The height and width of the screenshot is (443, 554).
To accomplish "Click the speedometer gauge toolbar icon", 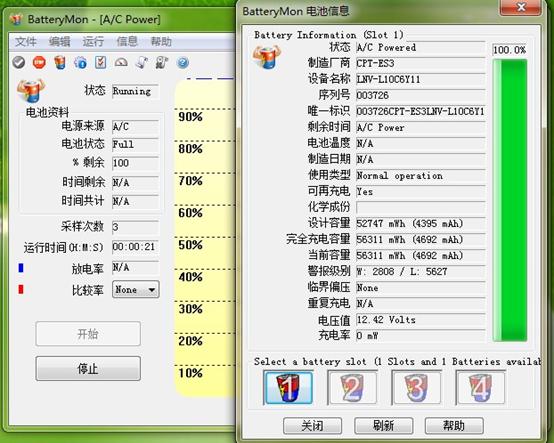I will tap(121, 63).
